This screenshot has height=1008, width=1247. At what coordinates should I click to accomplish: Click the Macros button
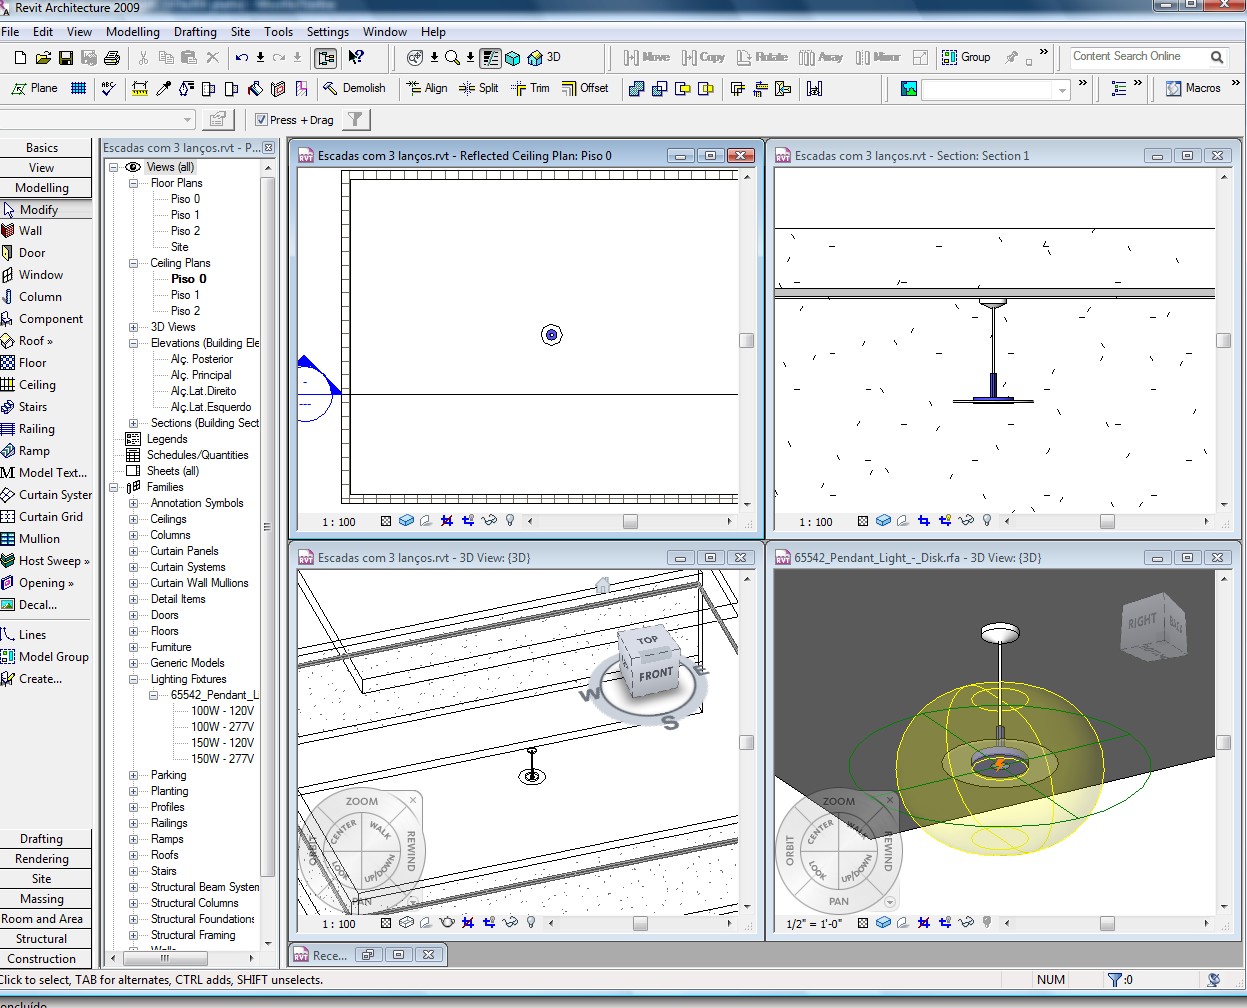pos(1193,88)
